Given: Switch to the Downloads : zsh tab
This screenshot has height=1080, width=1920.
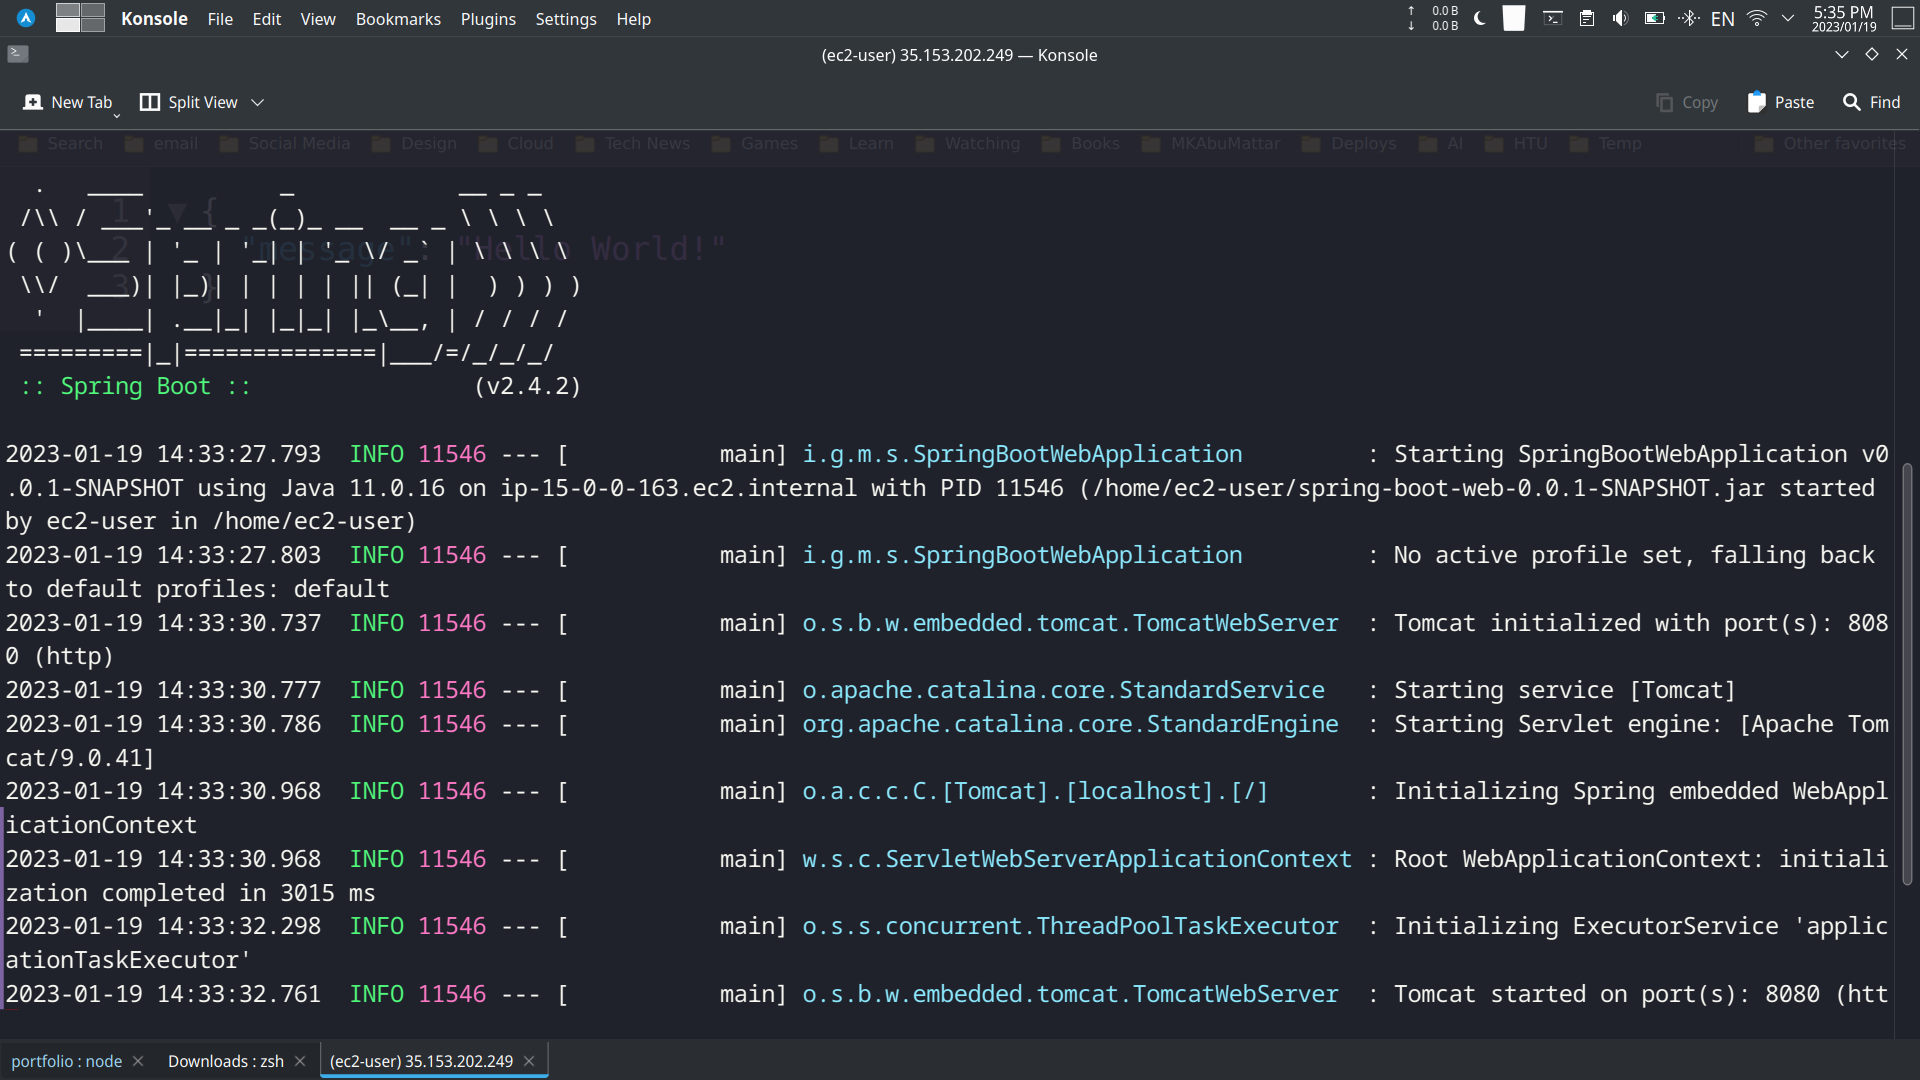Looking at the screenshot, I should 224,1061.
